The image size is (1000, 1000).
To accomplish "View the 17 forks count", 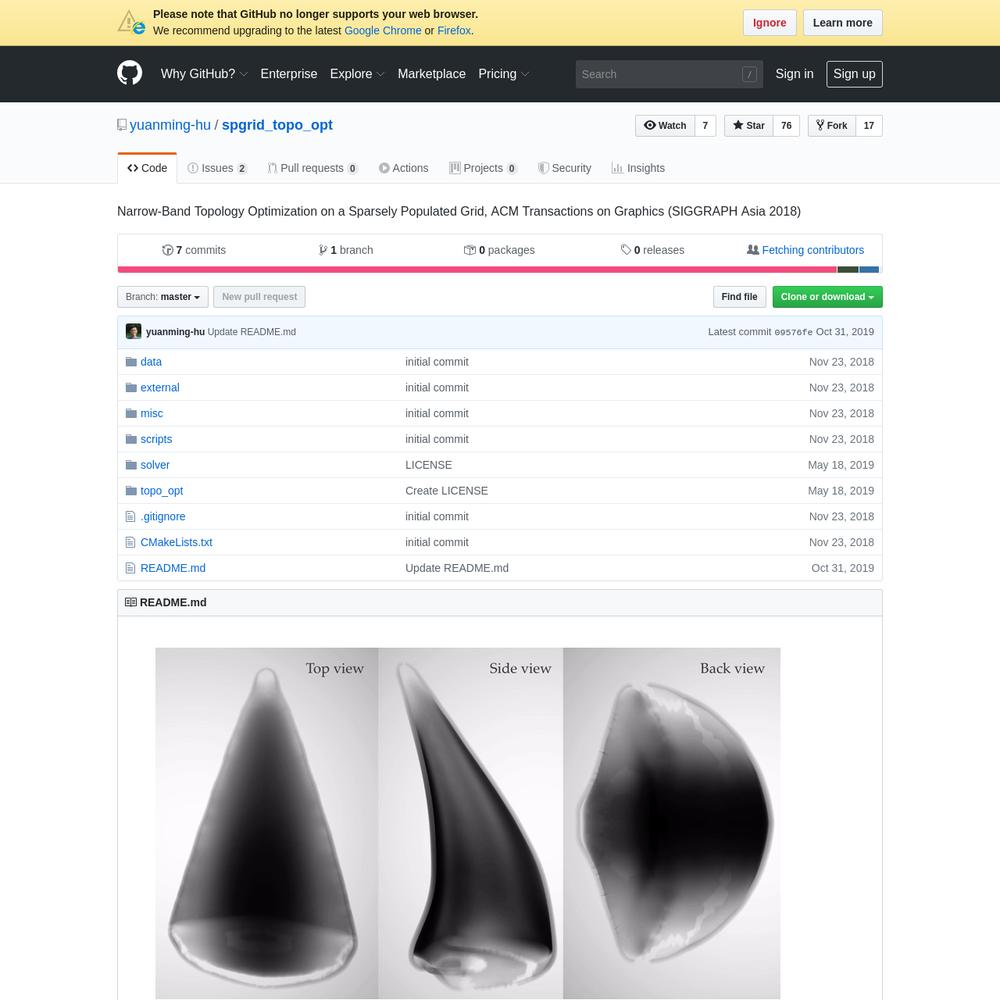I will [x=869, y=126].
